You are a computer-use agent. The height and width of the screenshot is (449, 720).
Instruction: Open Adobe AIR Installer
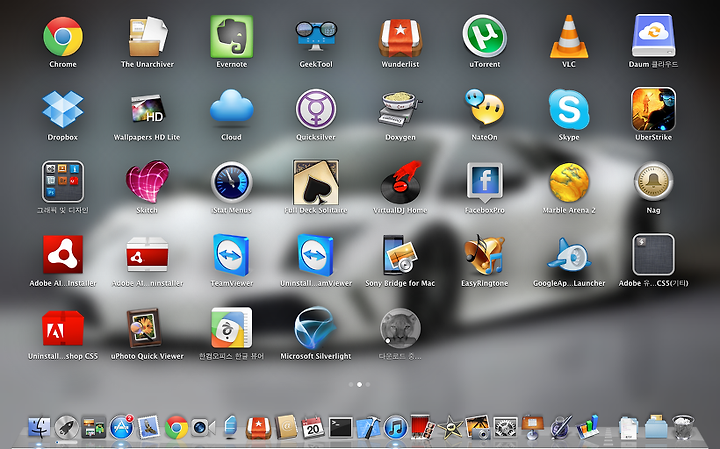[x=63, y=254]
